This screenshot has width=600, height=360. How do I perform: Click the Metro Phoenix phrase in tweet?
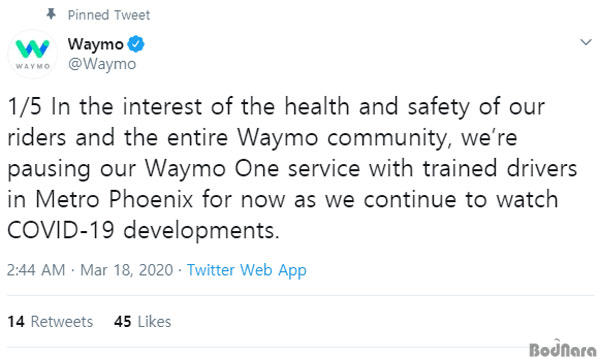click(x=114, y=199)
